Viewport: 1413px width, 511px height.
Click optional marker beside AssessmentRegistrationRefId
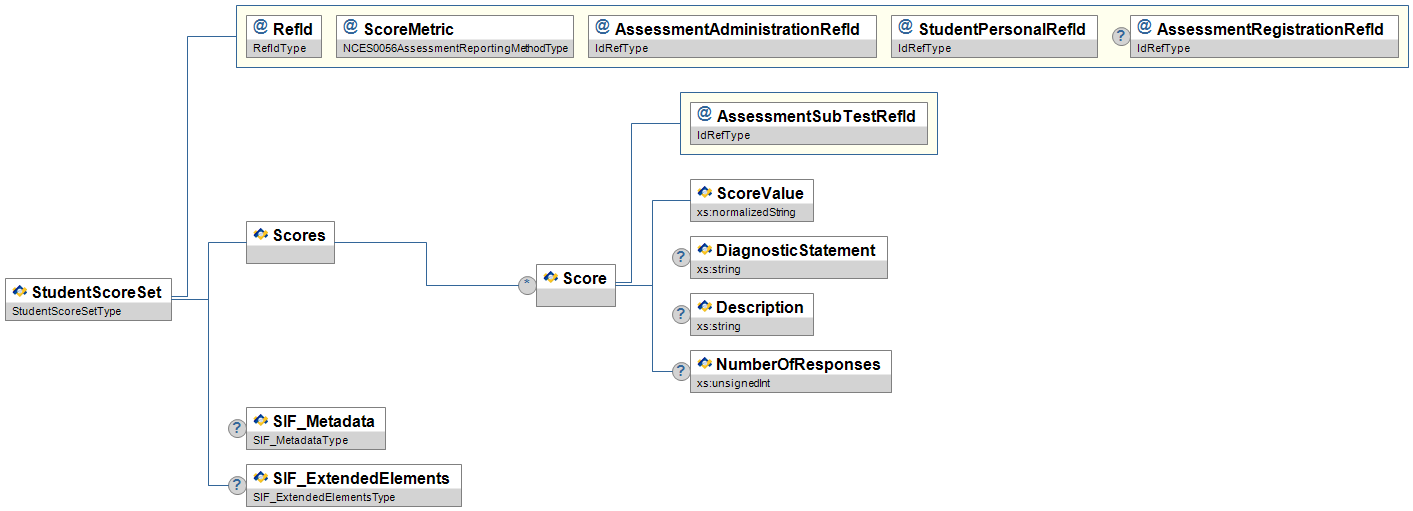point(1122,36)
